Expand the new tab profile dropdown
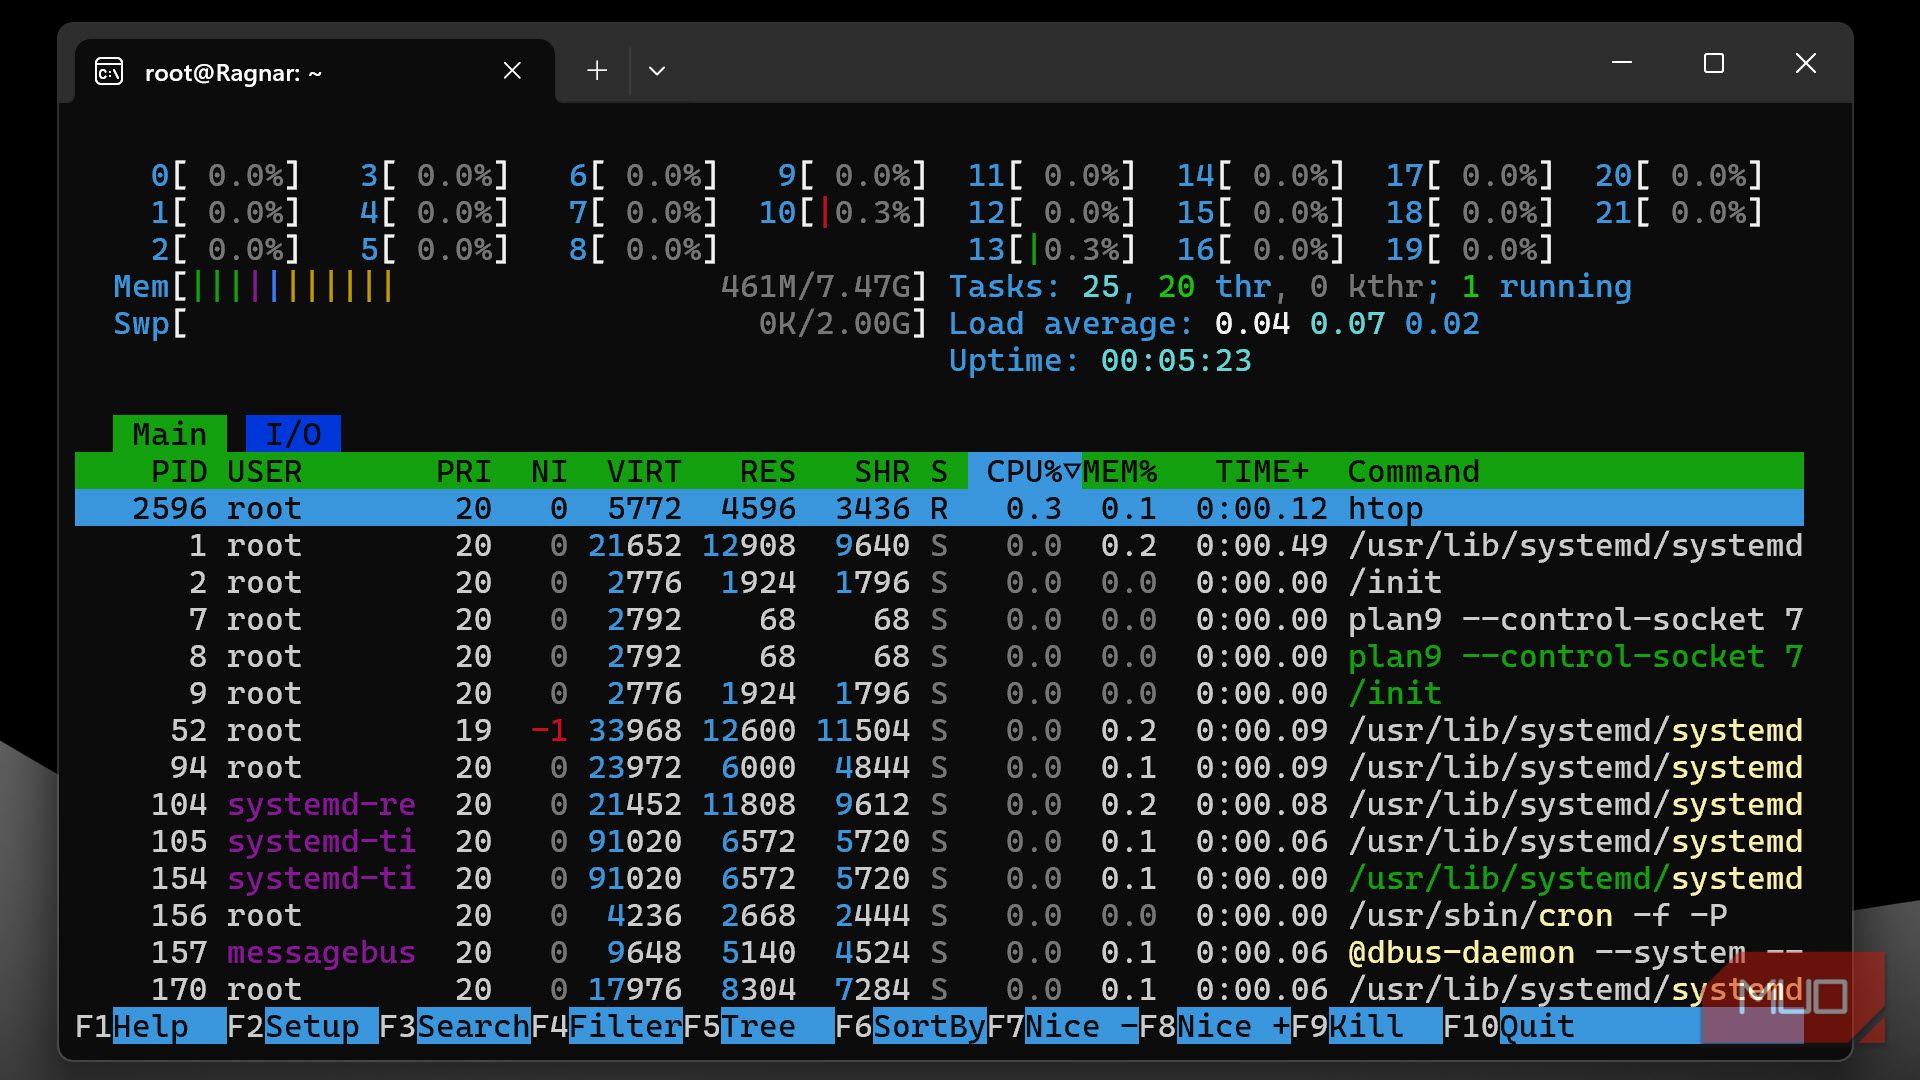Image resolution: width=1920 pixels, height=1080 pixels. [x=657, y=71]
